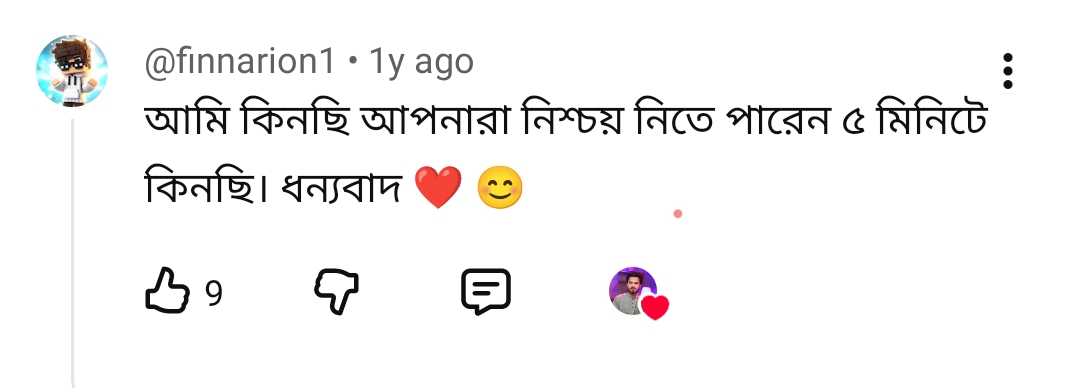Collapse replies using the vertical thread line

73,253
